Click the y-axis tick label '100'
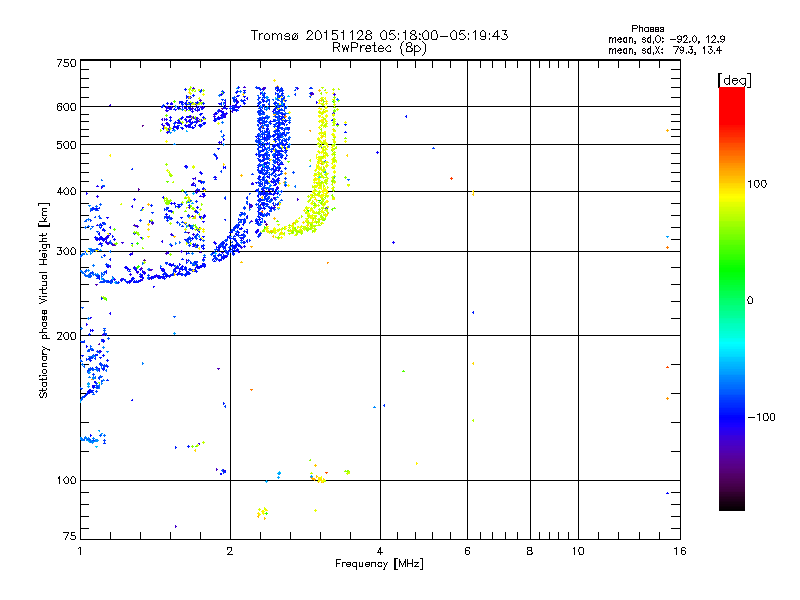The image size is (800, 600). (66, 480)
